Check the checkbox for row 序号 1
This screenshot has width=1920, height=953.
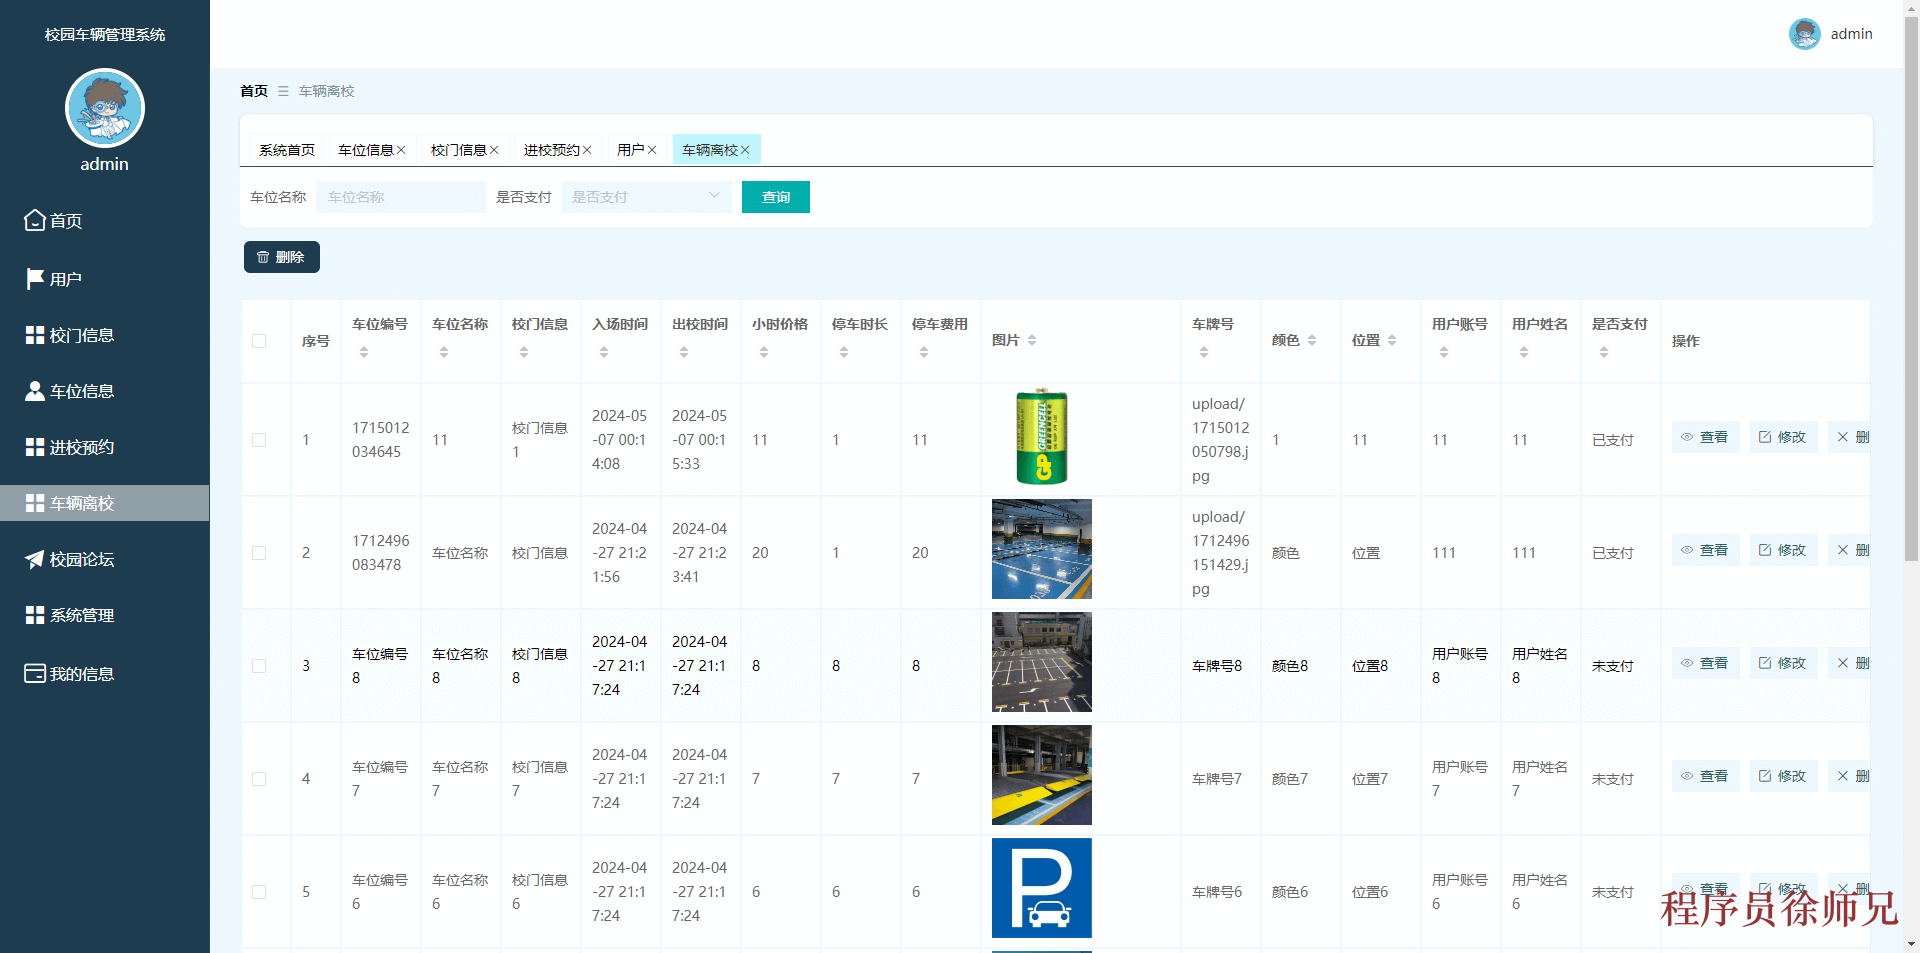[x=260, y=439]
